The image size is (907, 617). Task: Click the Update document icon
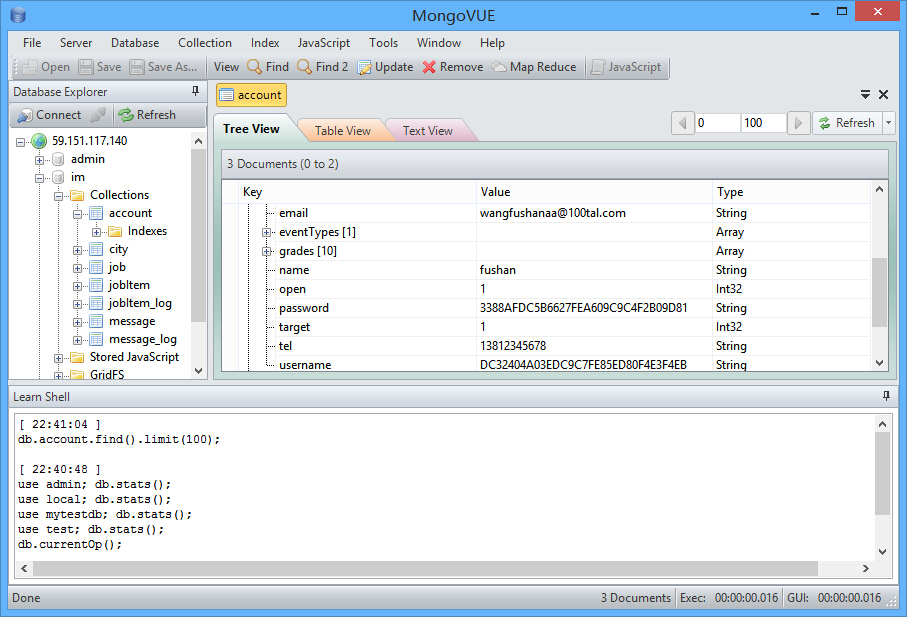point(364,68)
